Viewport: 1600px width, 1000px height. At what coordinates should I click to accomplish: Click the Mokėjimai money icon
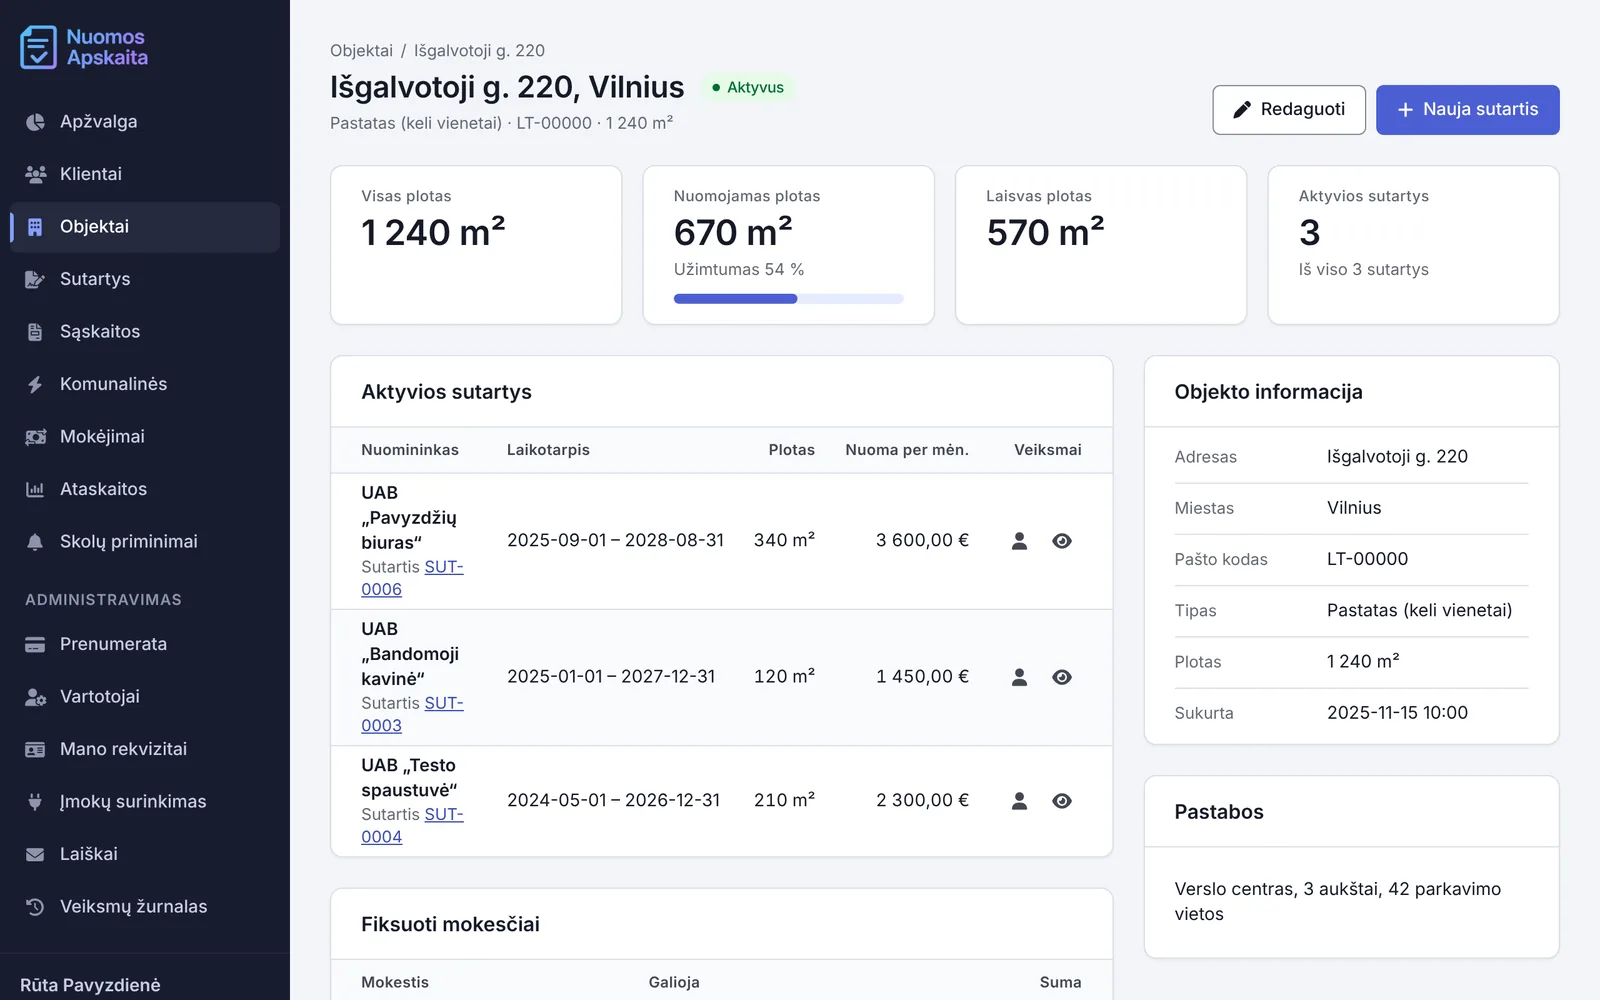35,437
